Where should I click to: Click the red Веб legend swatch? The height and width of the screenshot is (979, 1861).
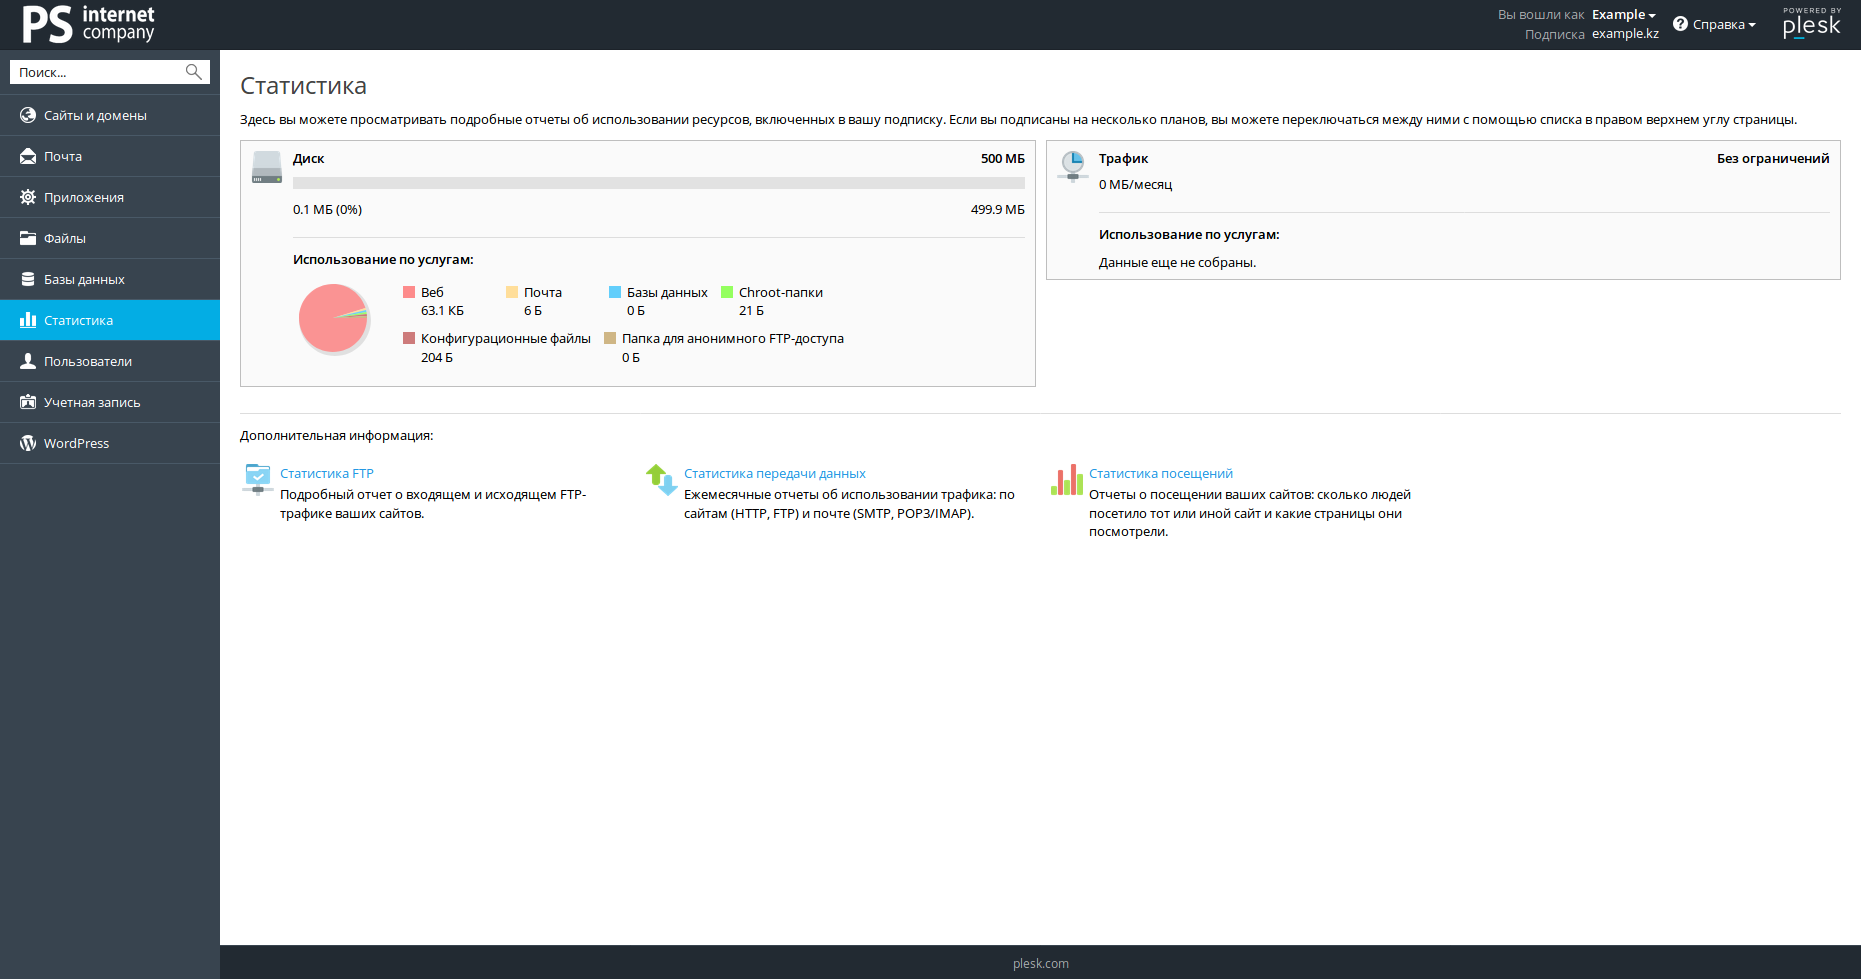[x=409, y=292]
